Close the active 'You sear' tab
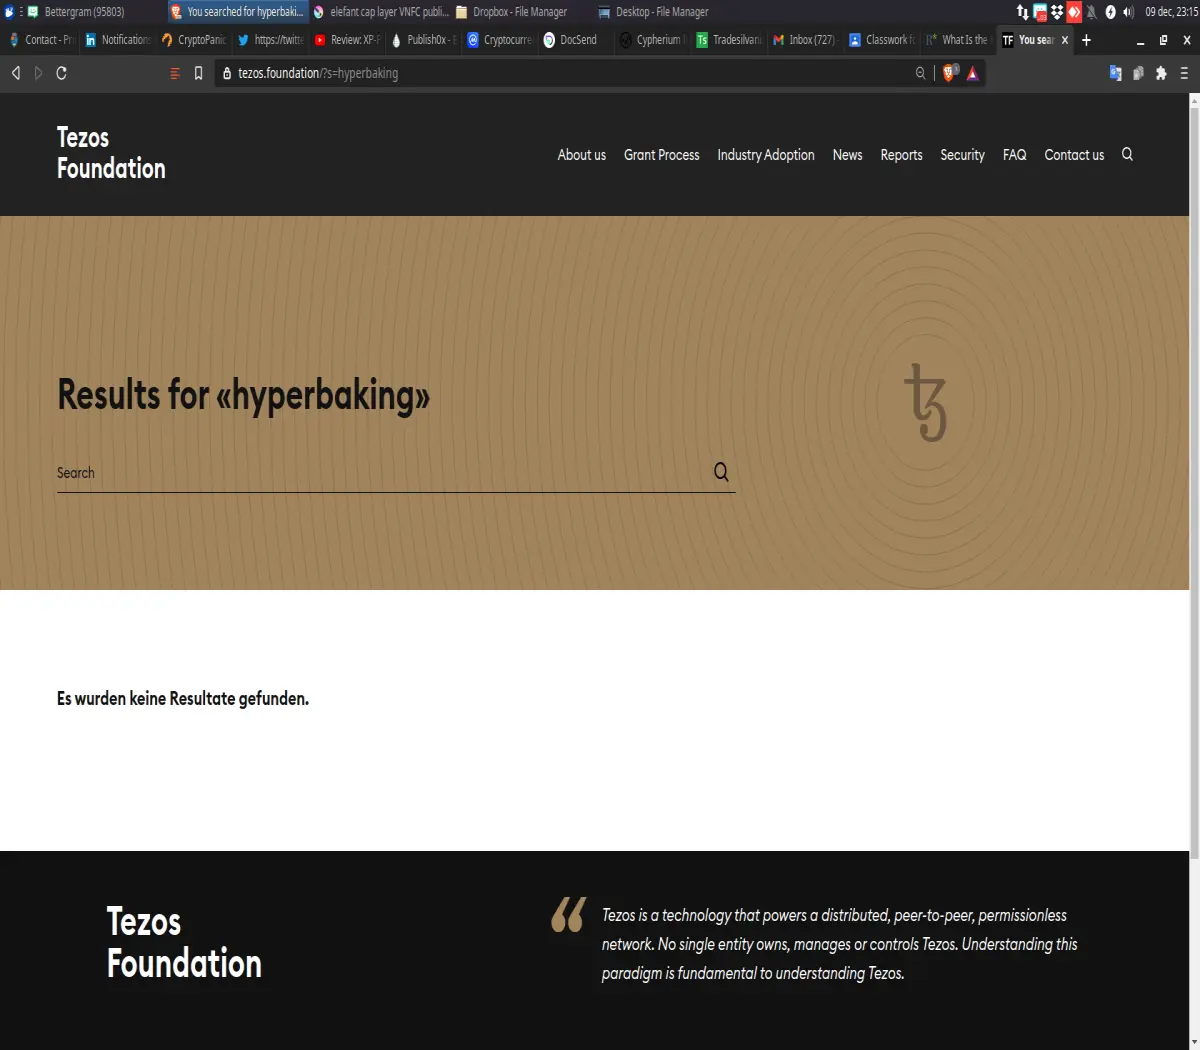 tap(1065, 40)
